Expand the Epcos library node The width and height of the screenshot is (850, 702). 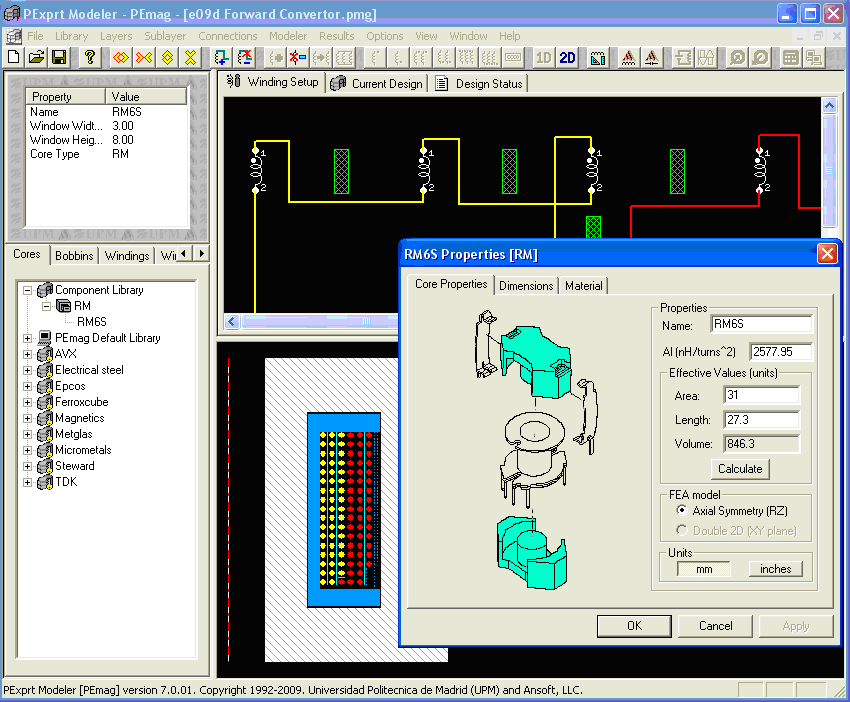click(27, 387)
